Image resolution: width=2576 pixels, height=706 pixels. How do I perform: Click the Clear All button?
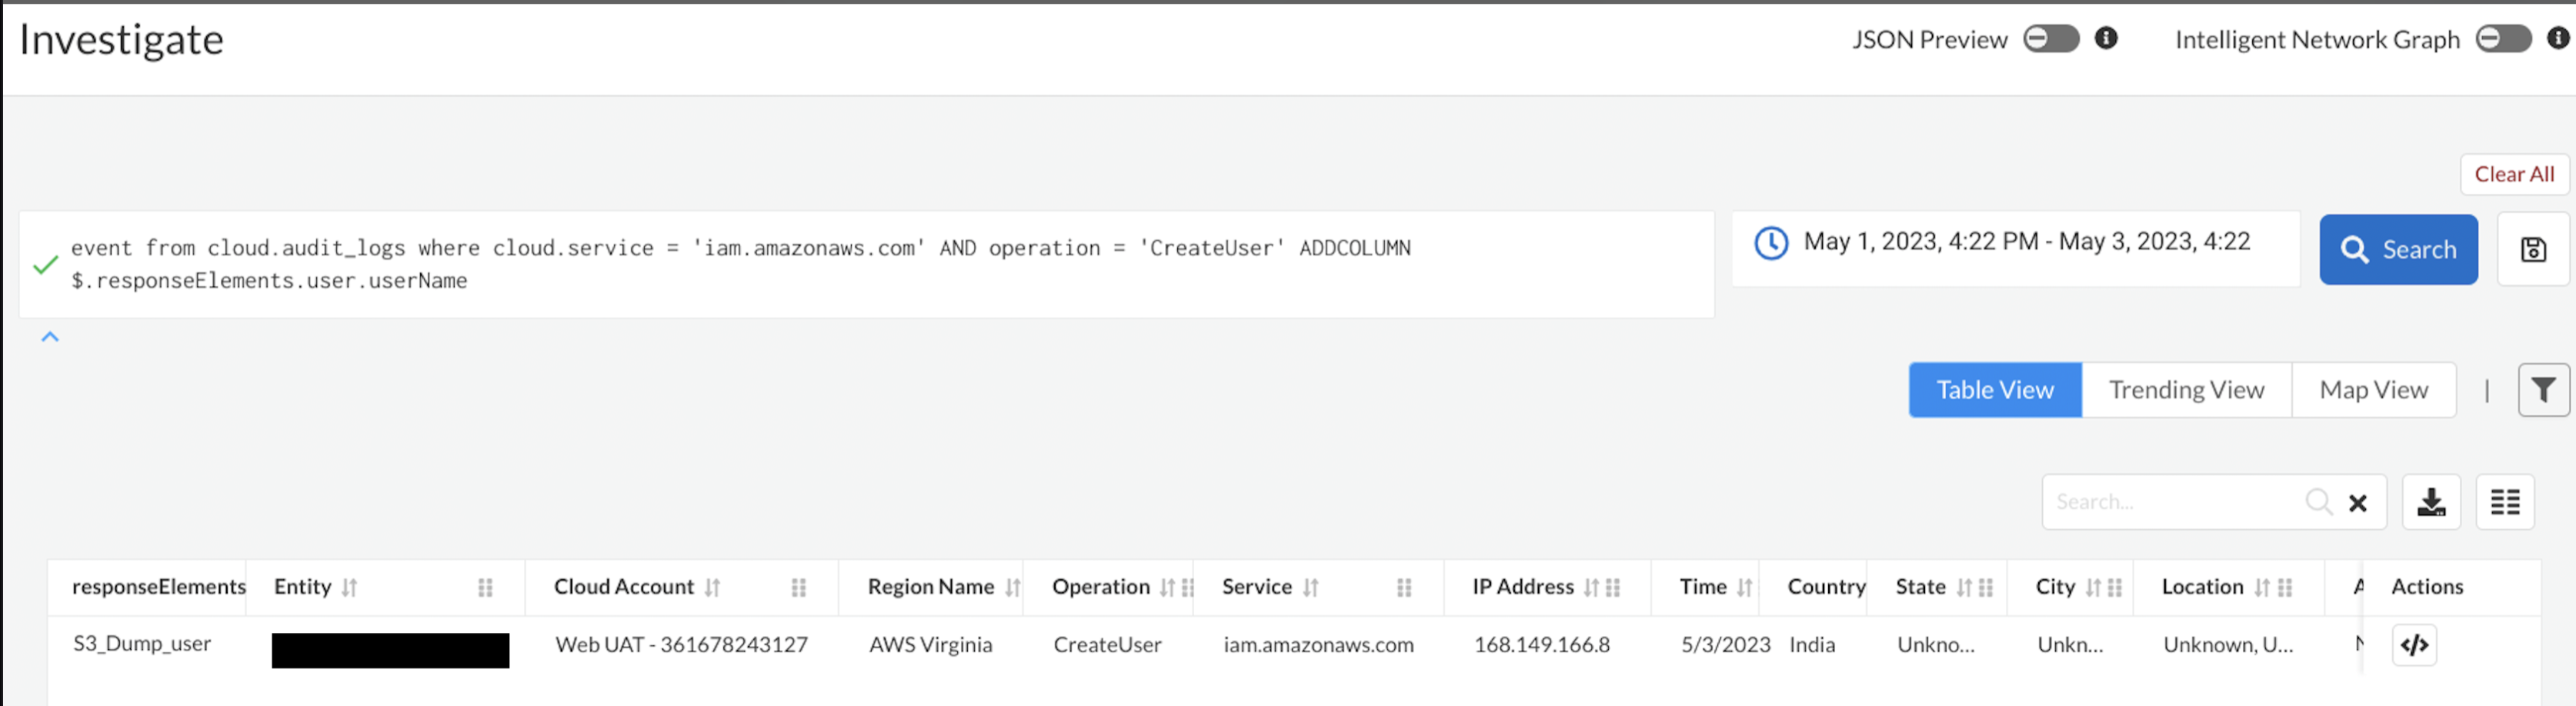click(x=2513, y=174)
